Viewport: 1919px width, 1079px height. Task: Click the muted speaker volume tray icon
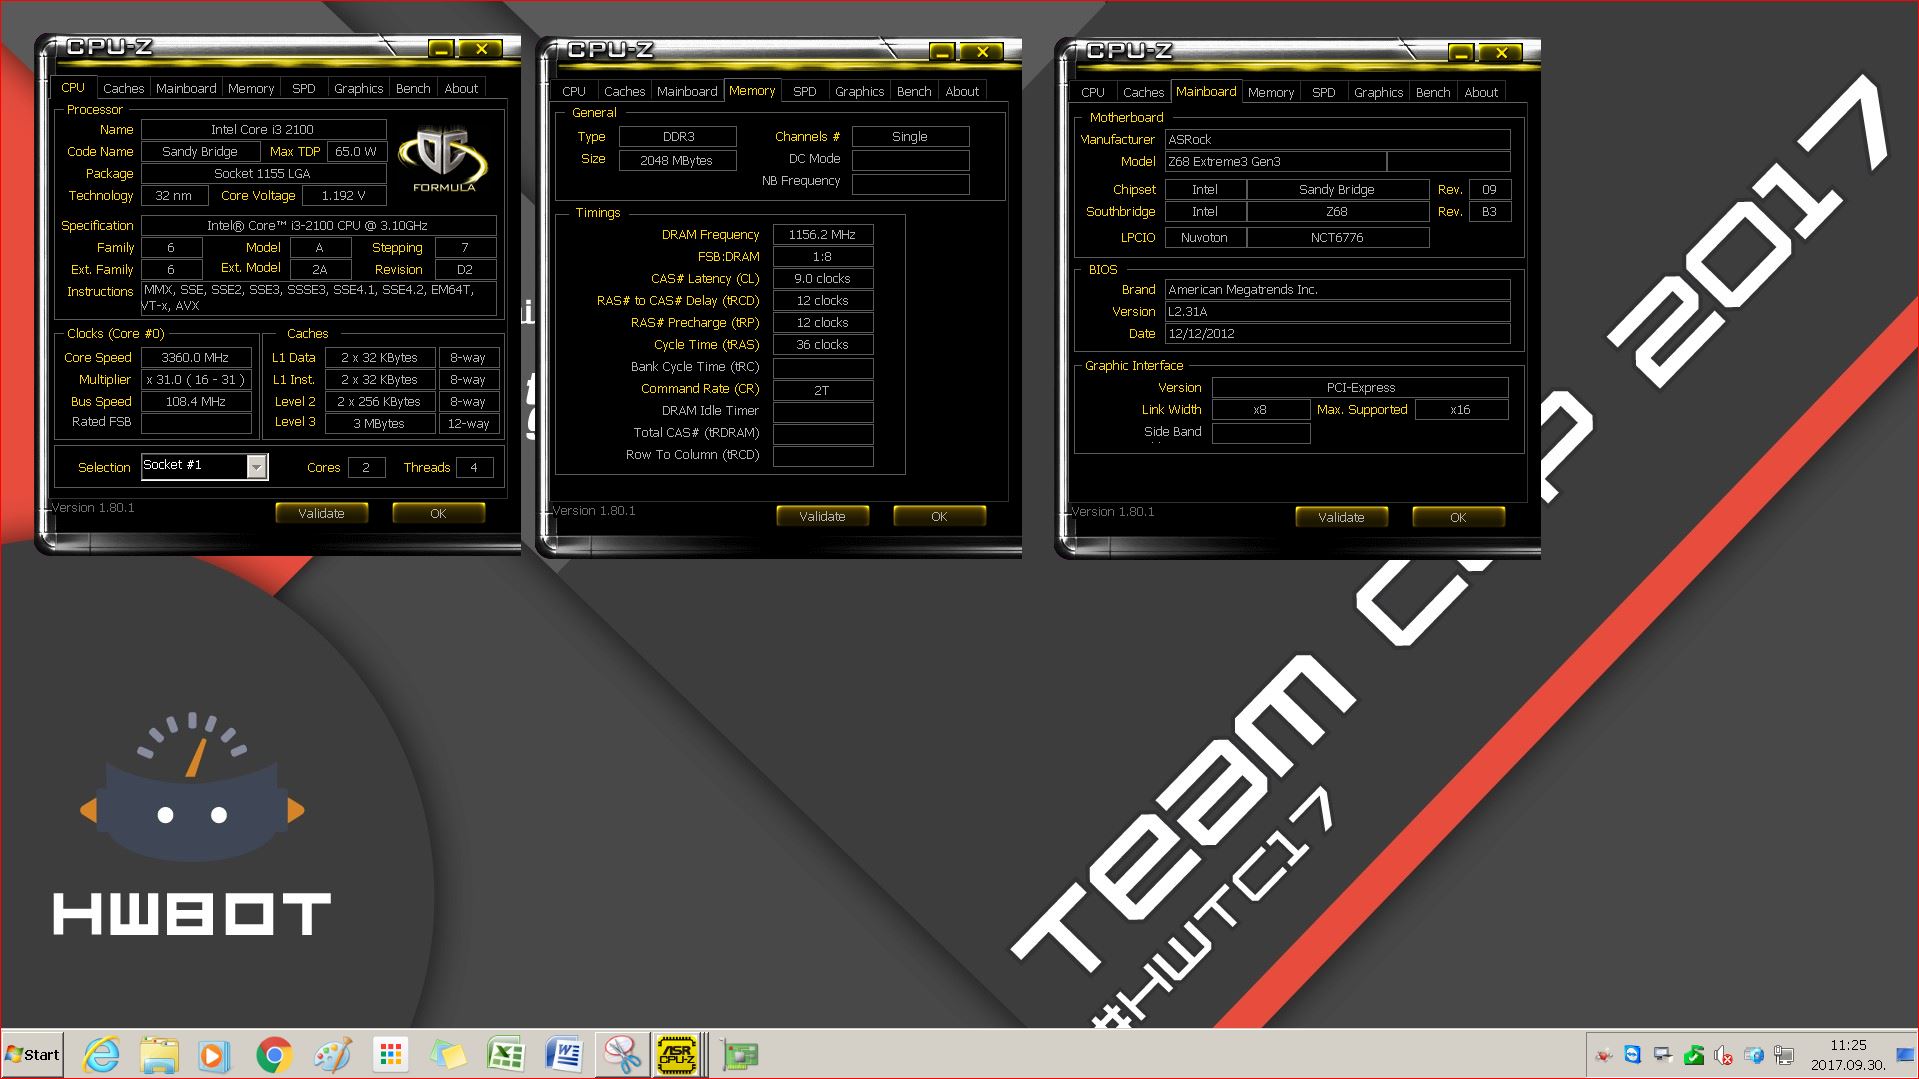click(x=1723, y=1055)
